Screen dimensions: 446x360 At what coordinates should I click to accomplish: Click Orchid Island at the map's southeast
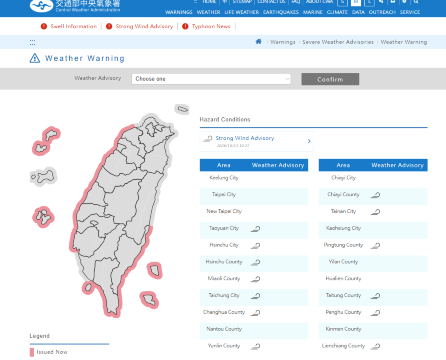point(149,299)
